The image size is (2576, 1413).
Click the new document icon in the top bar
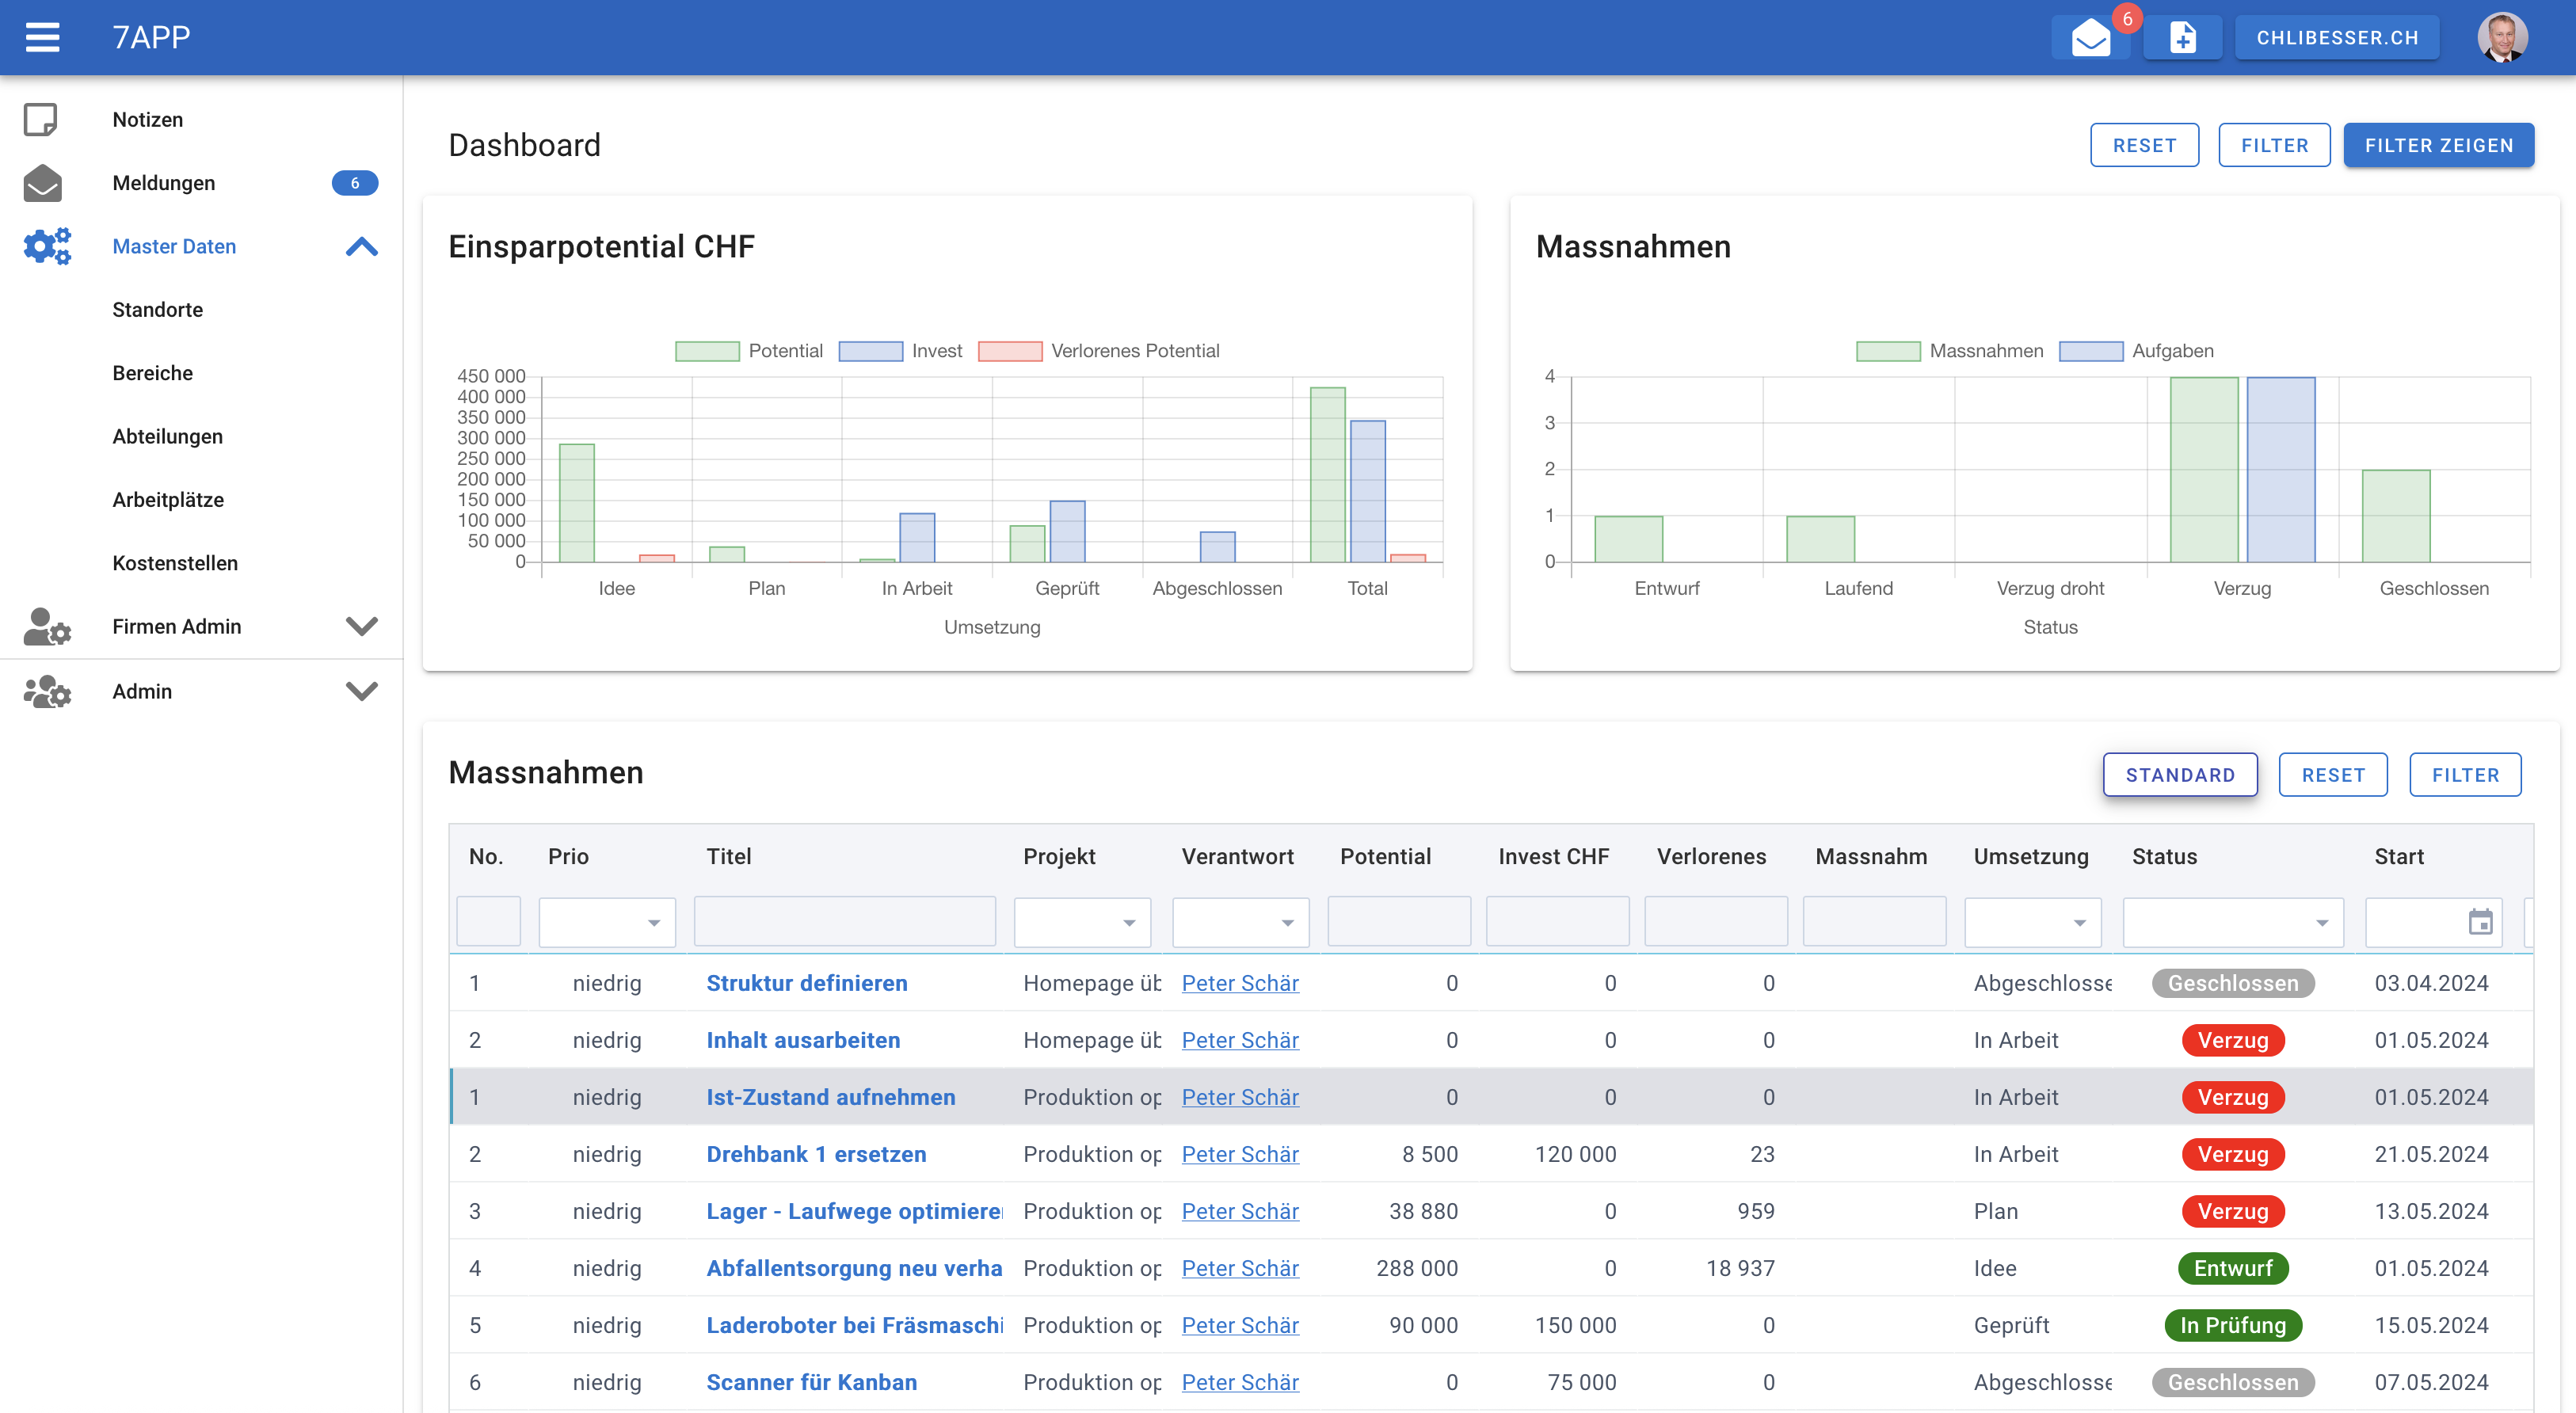[x=2183, y=38]
